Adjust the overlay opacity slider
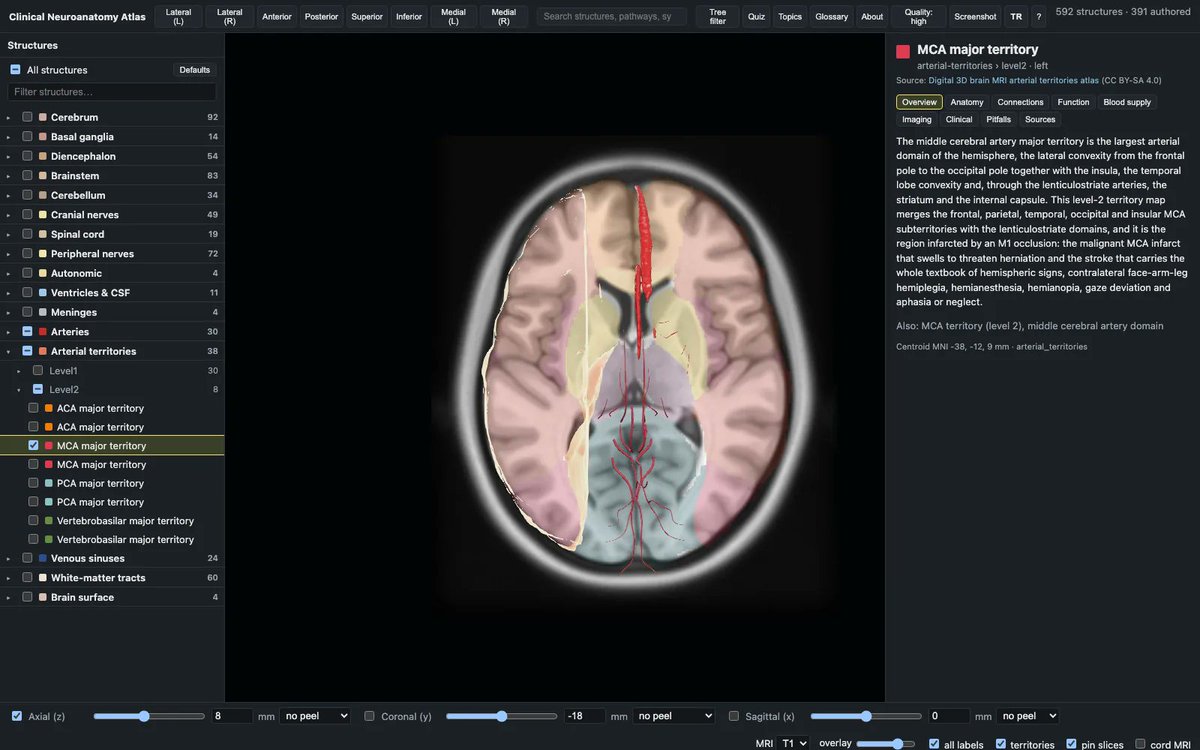Screen dimensions: 1200x750 (886, 743)
